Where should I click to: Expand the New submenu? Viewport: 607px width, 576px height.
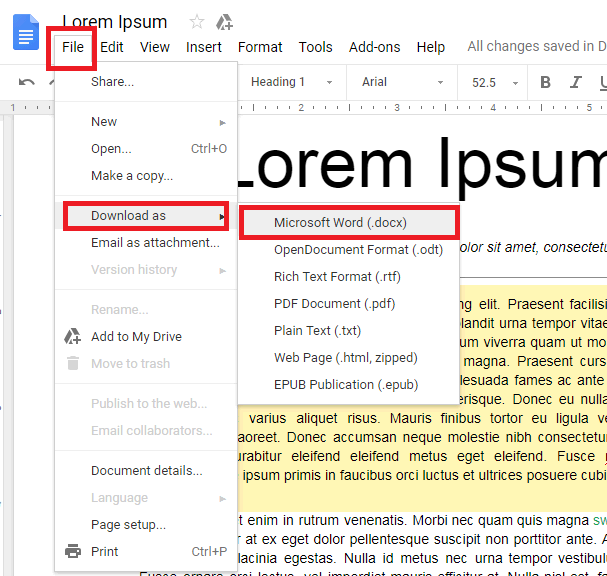pos(146,122)
